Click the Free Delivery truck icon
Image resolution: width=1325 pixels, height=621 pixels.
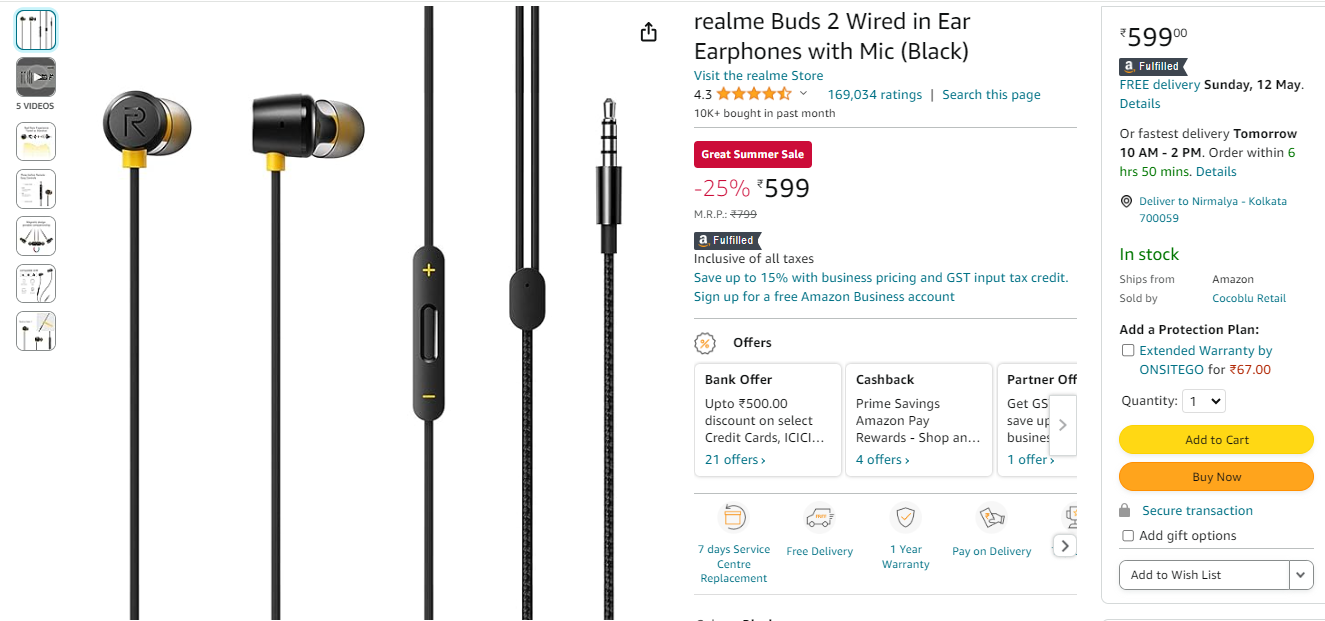click(820, 518)
